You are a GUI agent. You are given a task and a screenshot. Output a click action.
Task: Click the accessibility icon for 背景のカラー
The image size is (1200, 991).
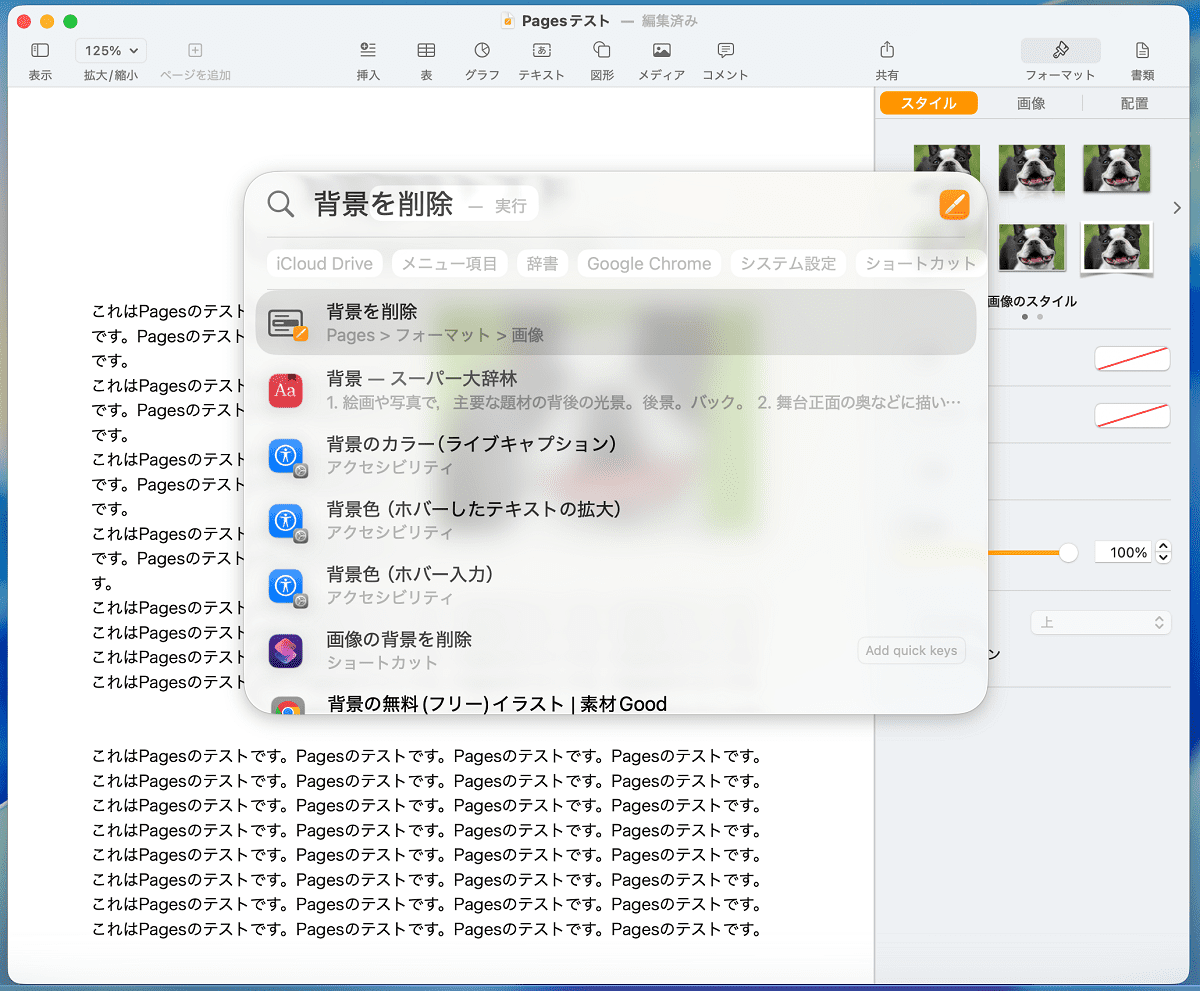(x=286, y=456)
